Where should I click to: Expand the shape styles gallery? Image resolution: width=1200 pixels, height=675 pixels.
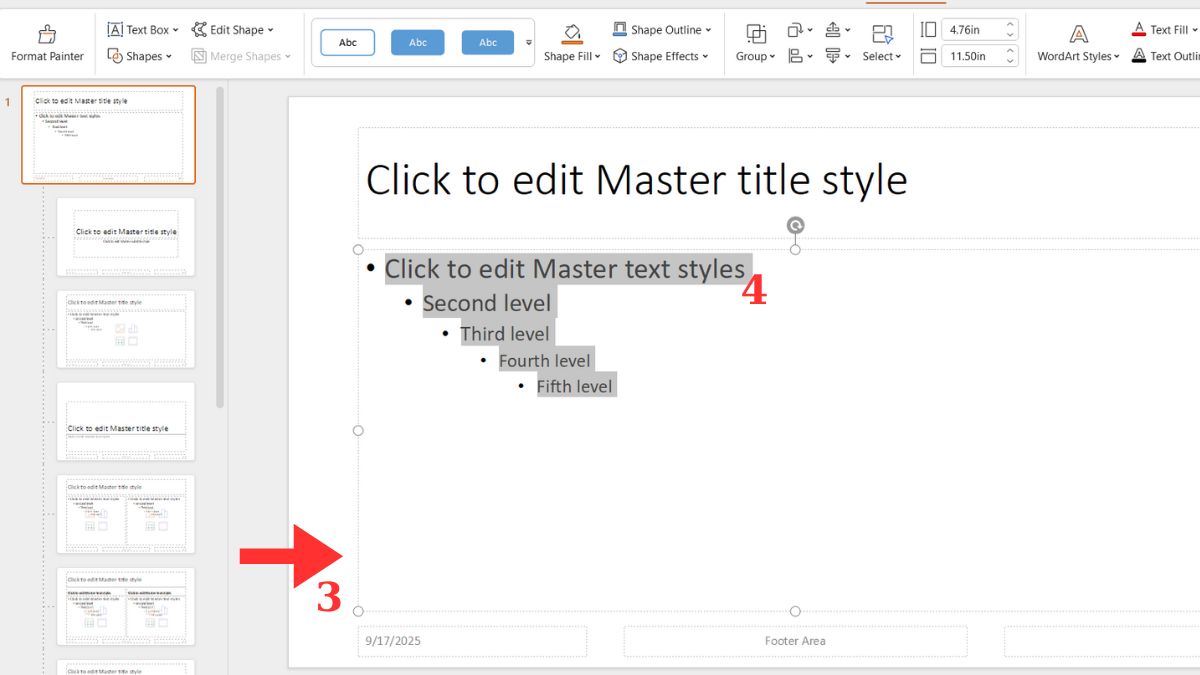tap(529, 43)
